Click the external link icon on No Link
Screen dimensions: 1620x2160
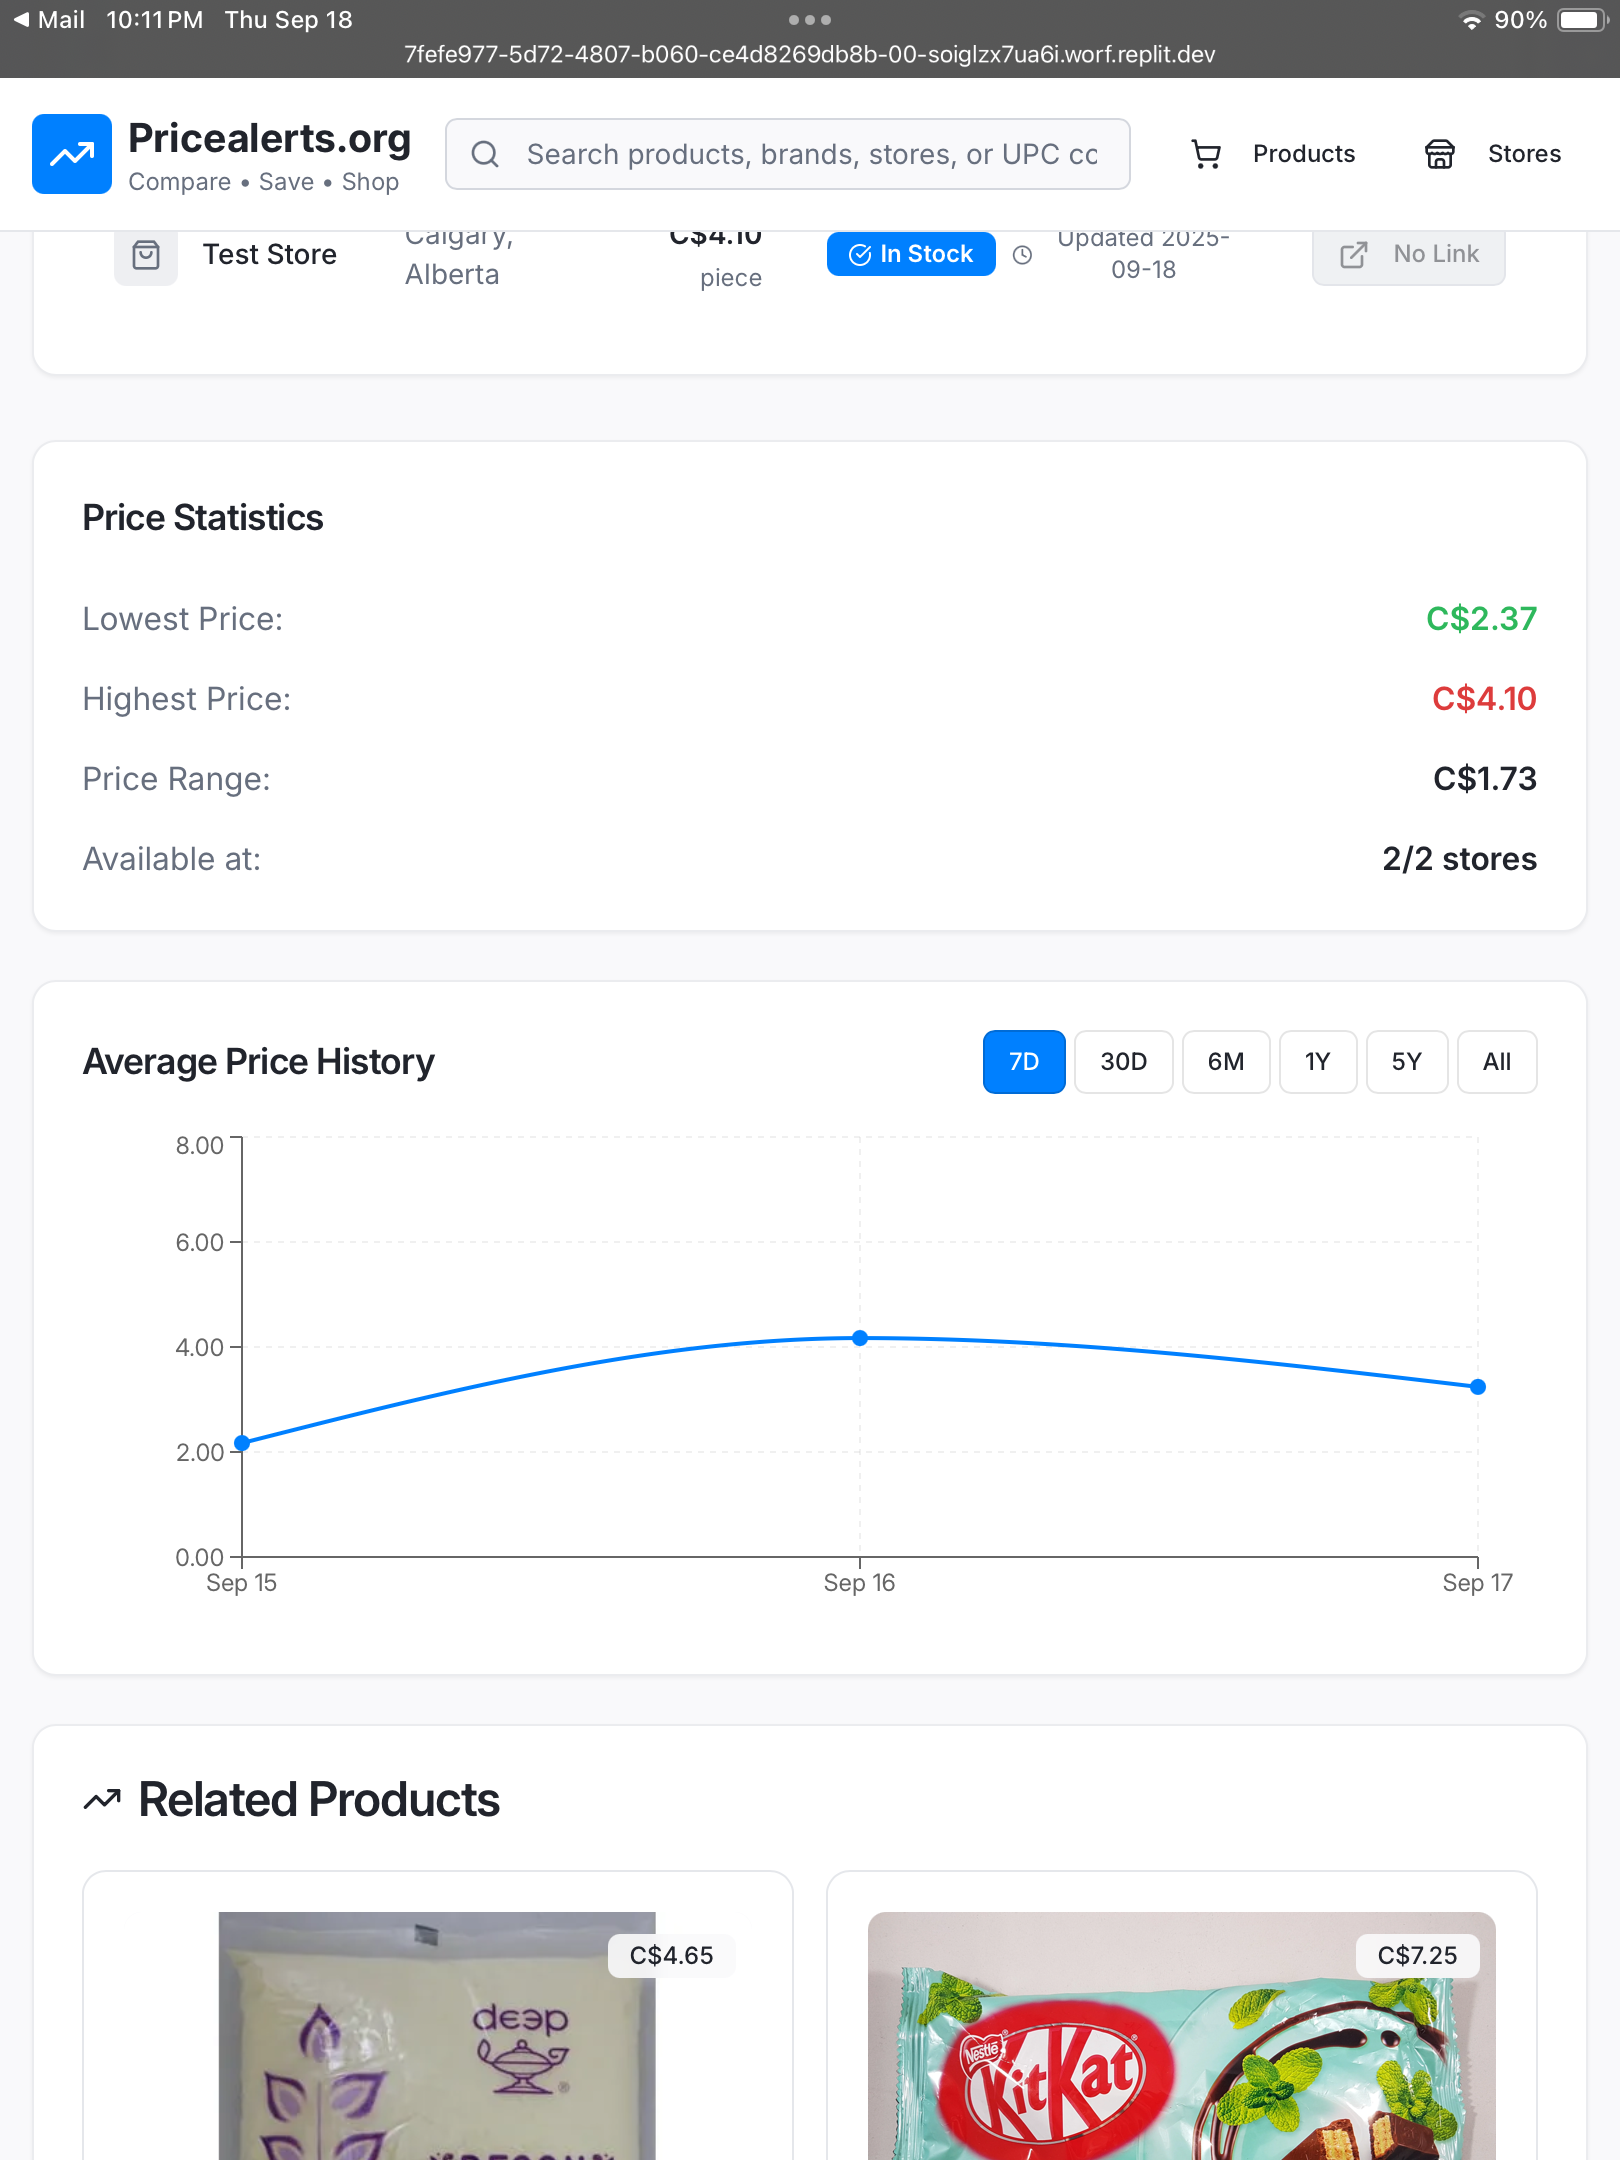pyautogui.click(x=1353, y=255)
